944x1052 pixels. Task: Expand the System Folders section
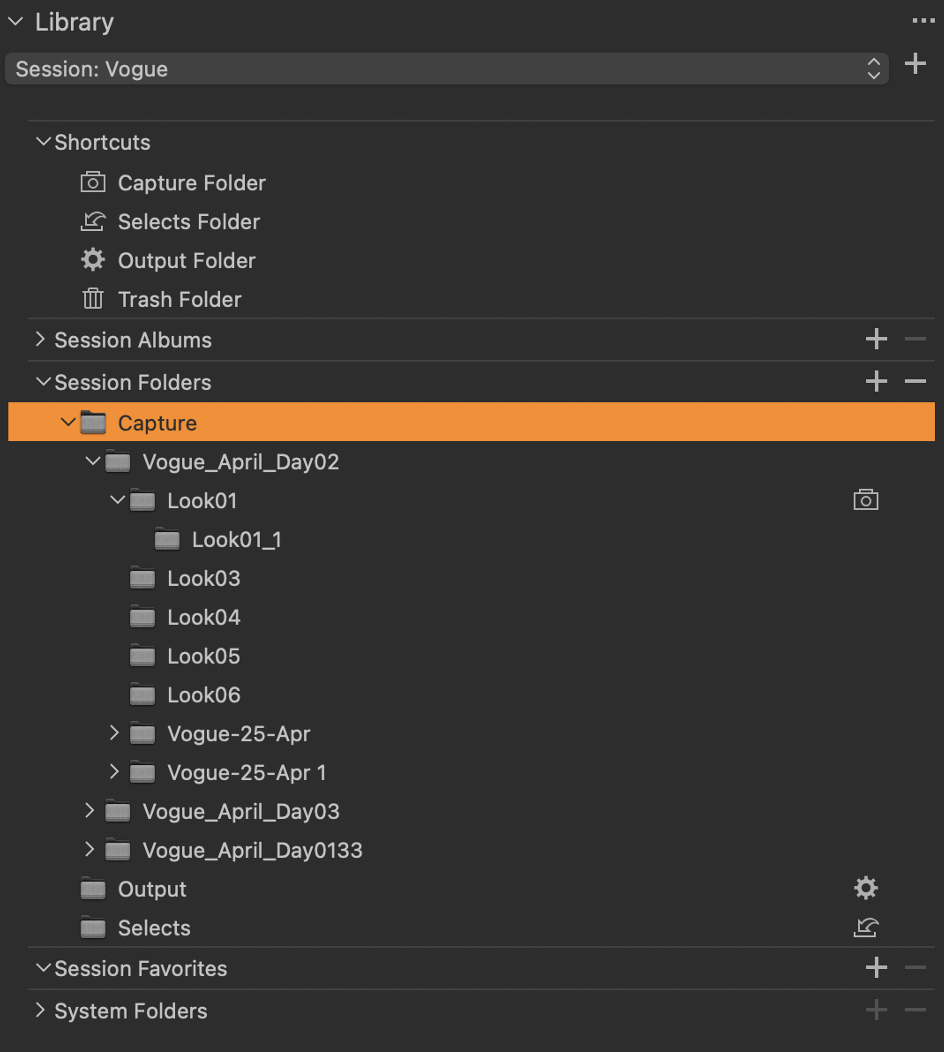point(40,1010)
